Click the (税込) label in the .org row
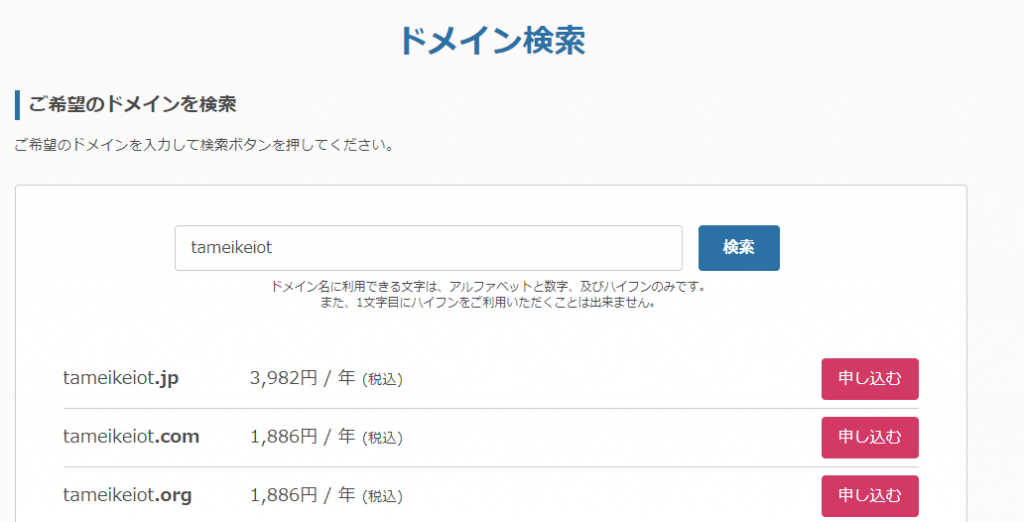This screenshot has height=522, width=1024. click(383, 496)
